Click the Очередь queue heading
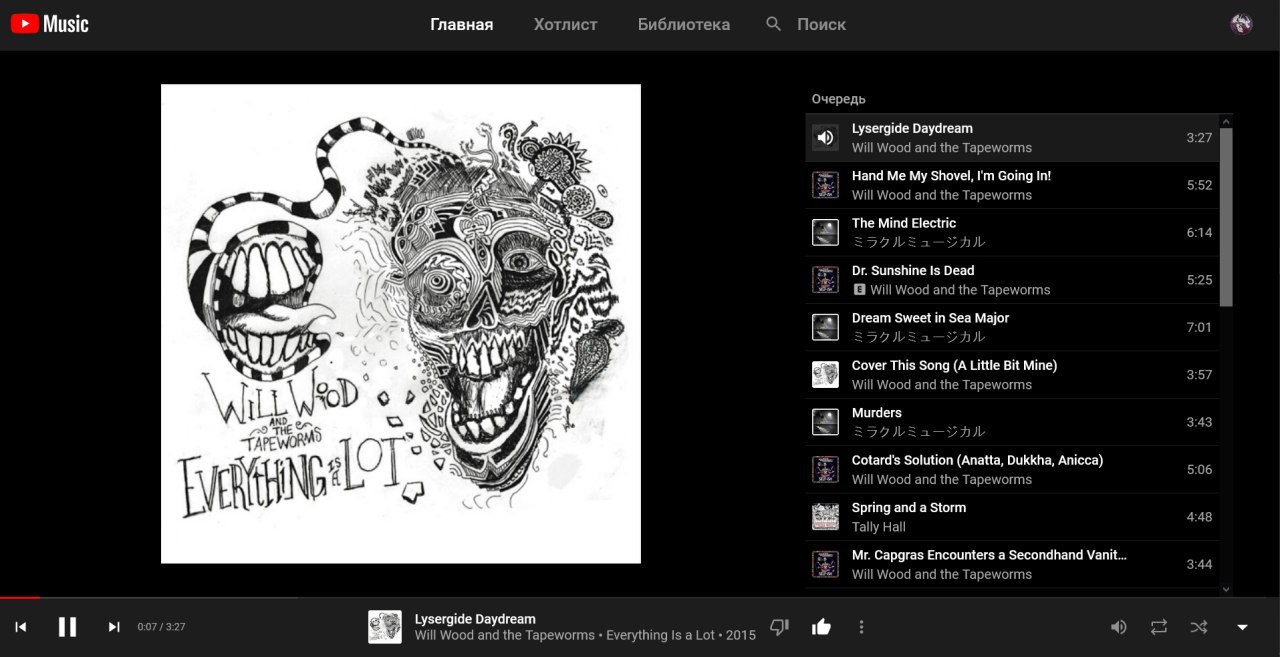 (839, 99)
